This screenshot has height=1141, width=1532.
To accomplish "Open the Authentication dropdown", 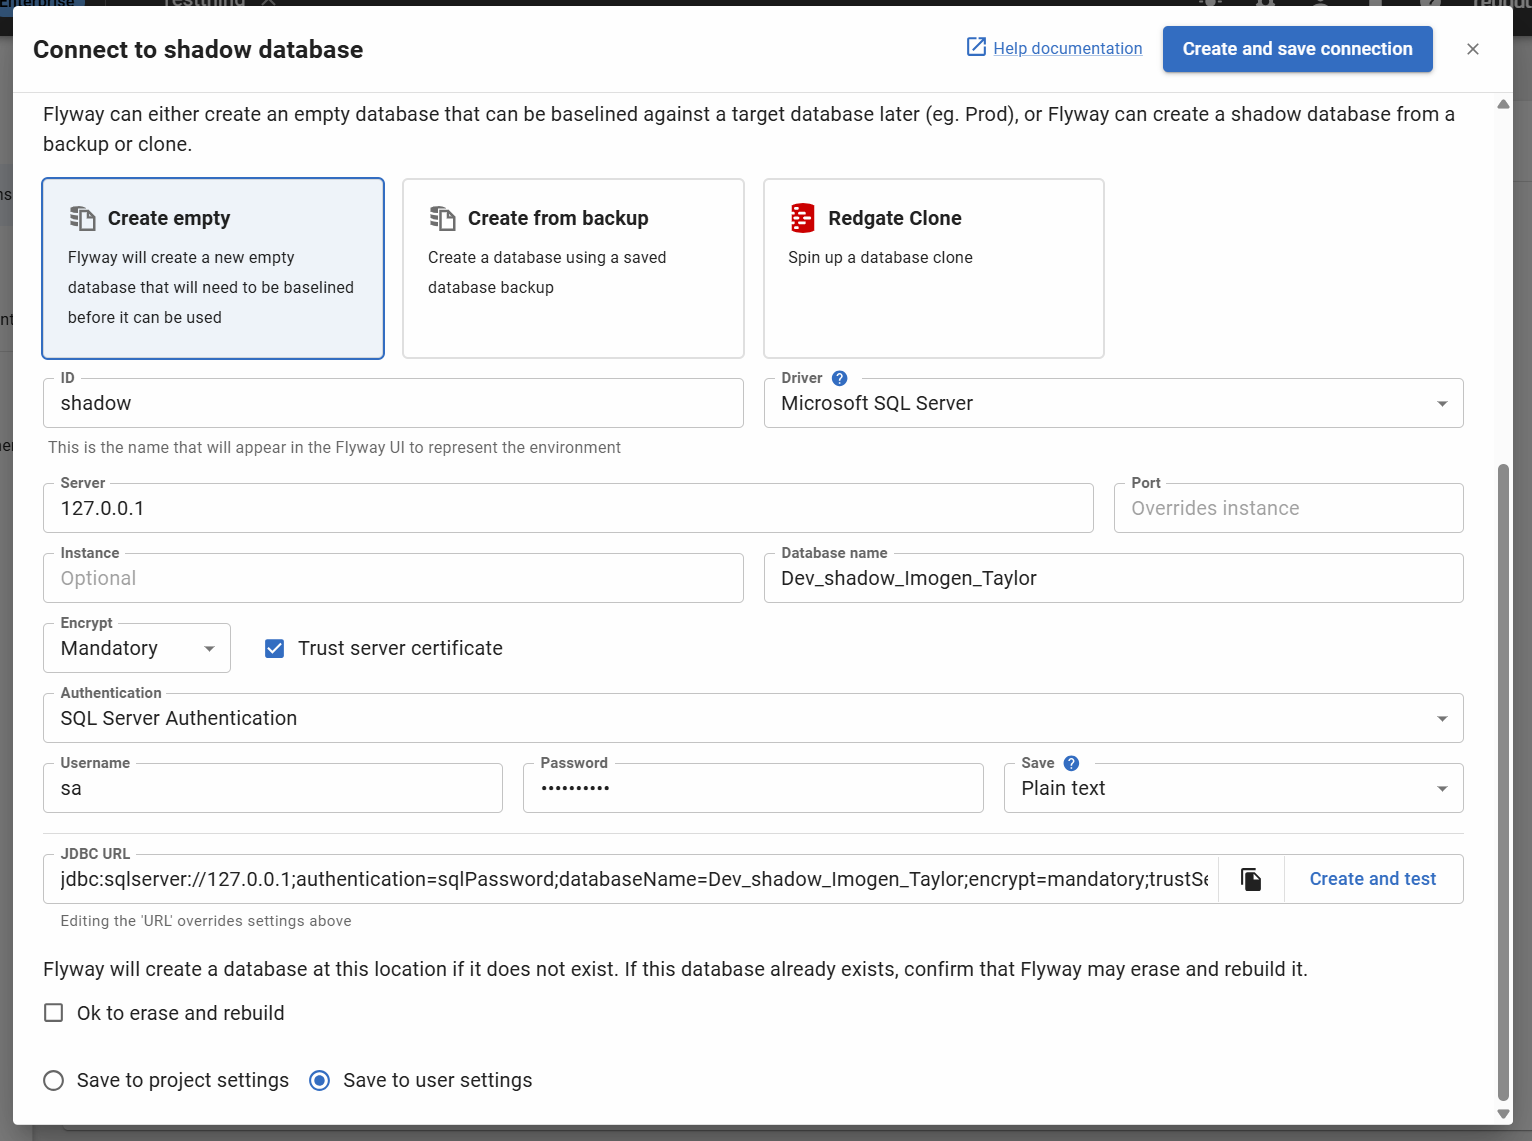I will click(x=753, y=718).
